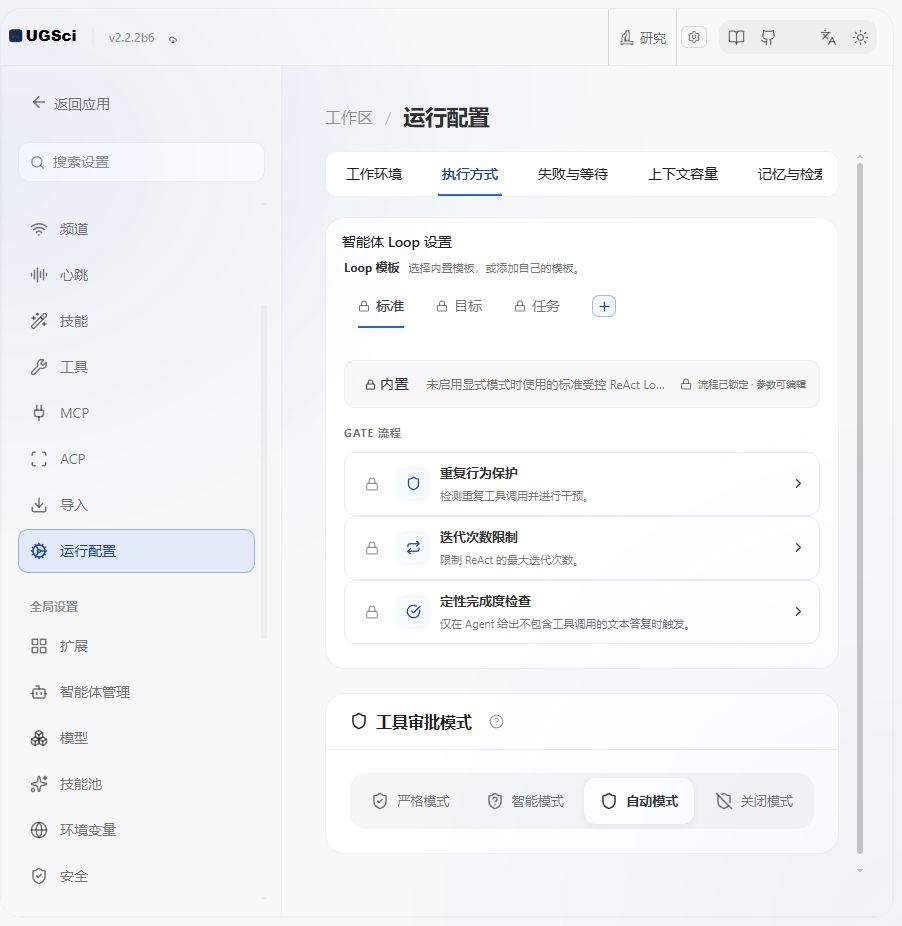Select 严格模式 approval mode
902x926 pixels.
[411, 801]
